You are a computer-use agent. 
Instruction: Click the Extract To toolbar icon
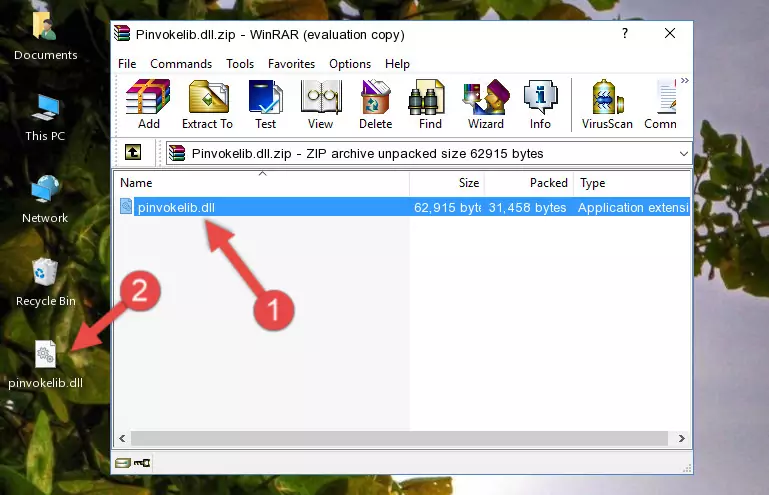(x=207, y=104)
